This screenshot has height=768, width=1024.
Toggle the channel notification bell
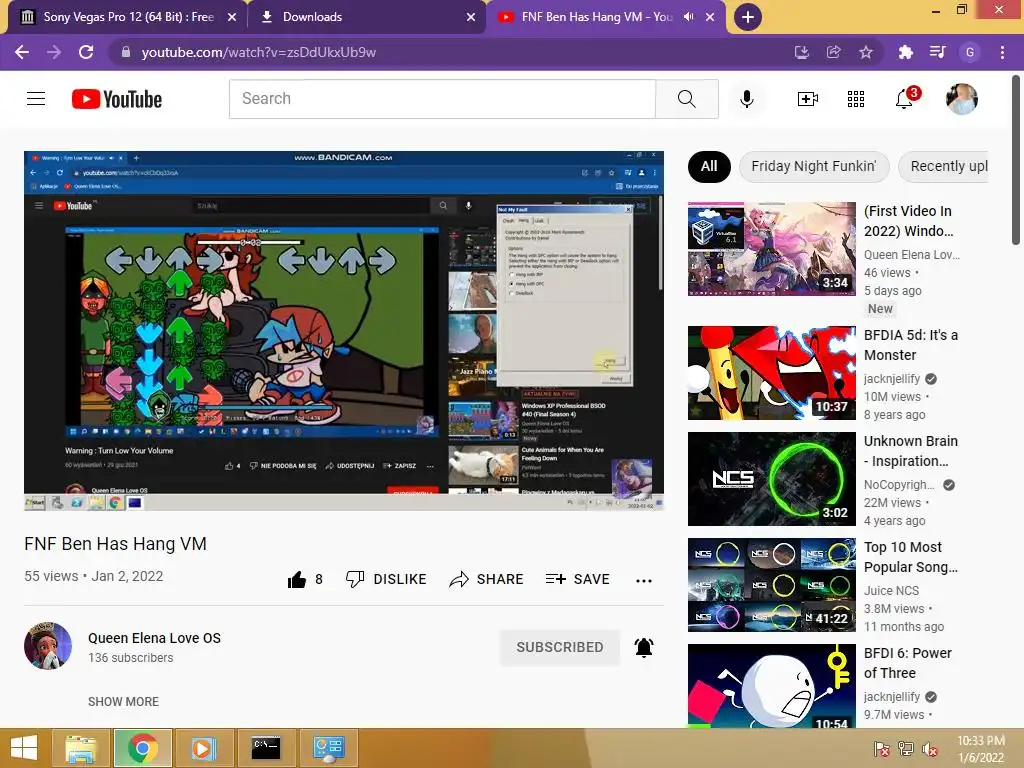tap(644, 647)
